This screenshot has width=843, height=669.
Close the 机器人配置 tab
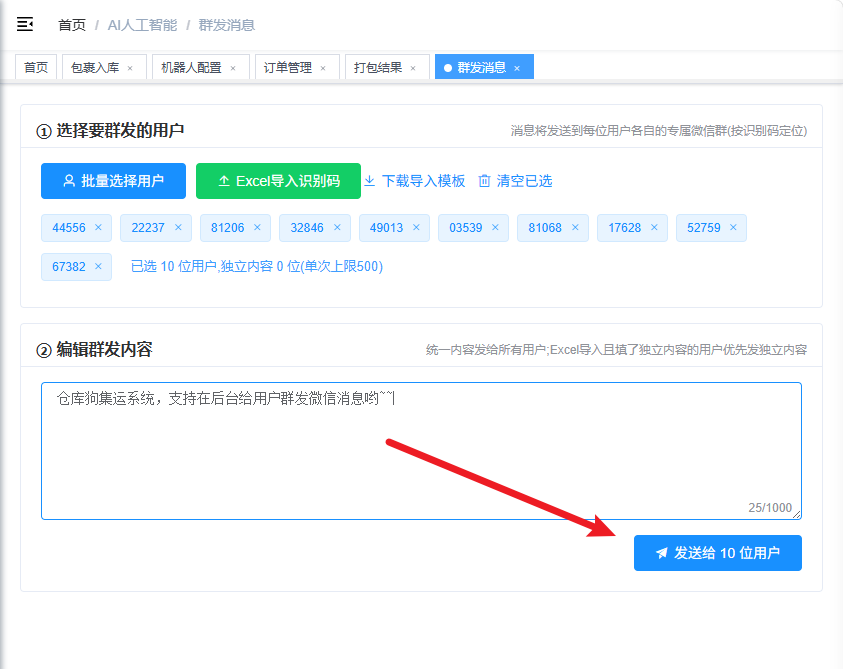click(x=233, y=68)
